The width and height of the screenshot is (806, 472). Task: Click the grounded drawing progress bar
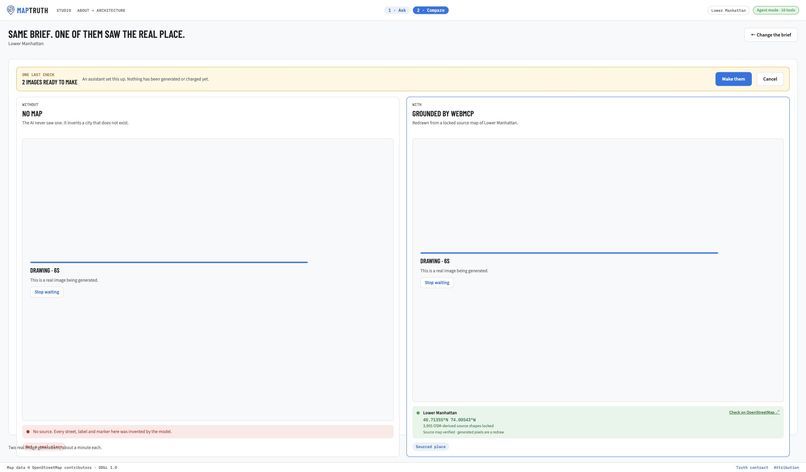[x=569, y=253]
